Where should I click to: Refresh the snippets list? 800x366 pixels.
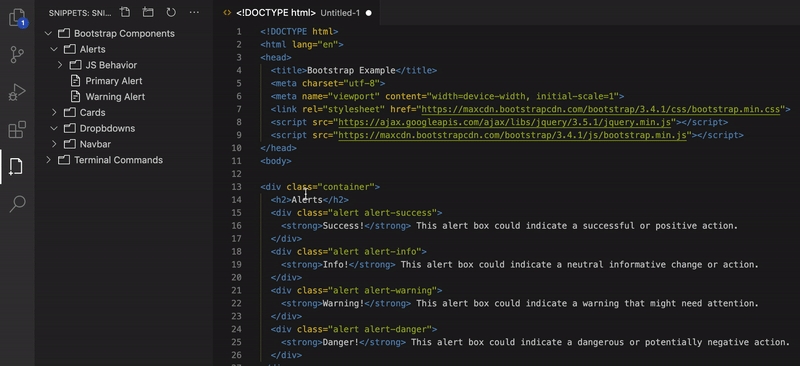click(171, 12)
